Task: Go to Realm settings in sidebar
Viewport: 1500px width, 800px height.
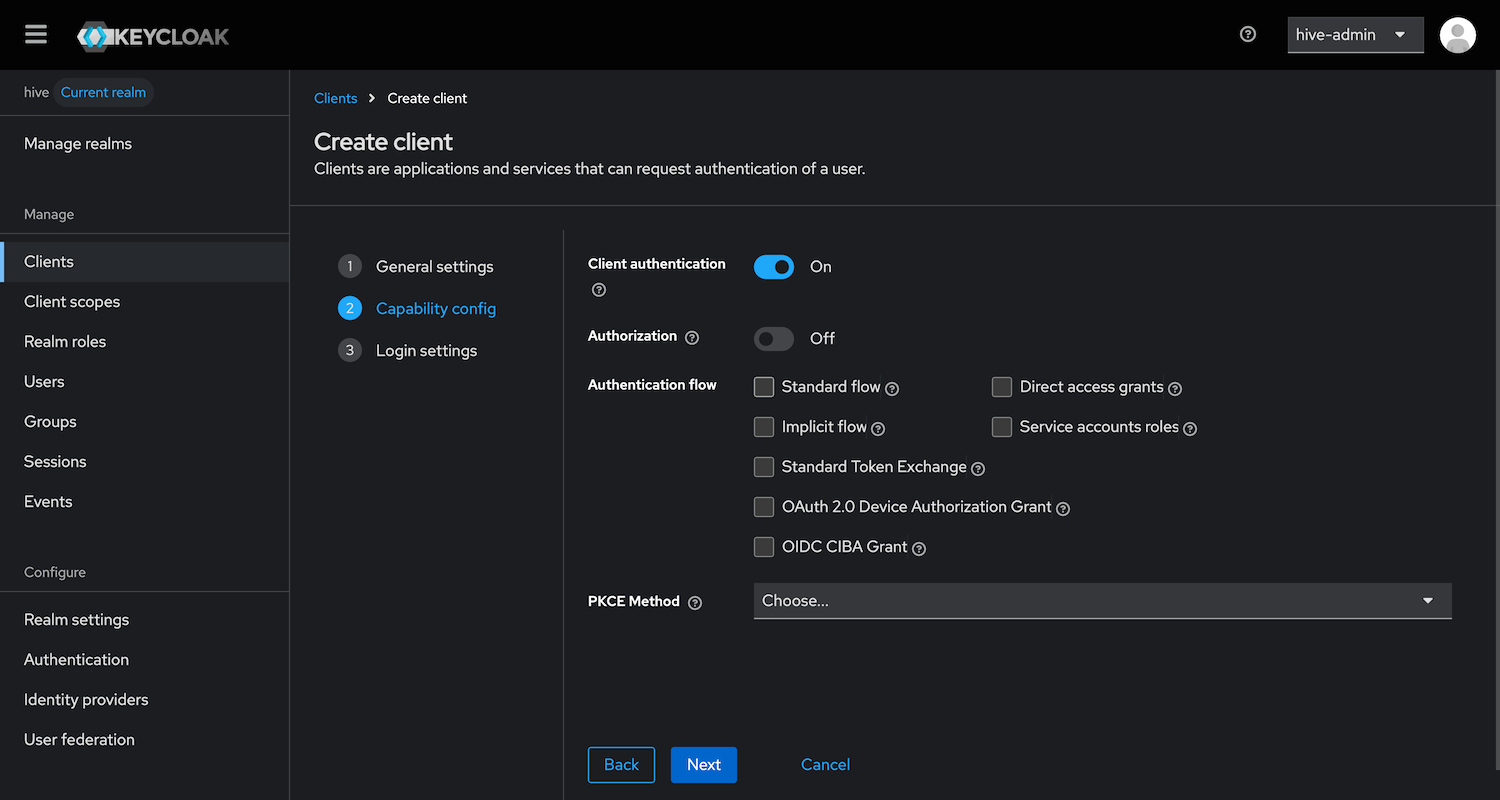Action: pos(77,620)
